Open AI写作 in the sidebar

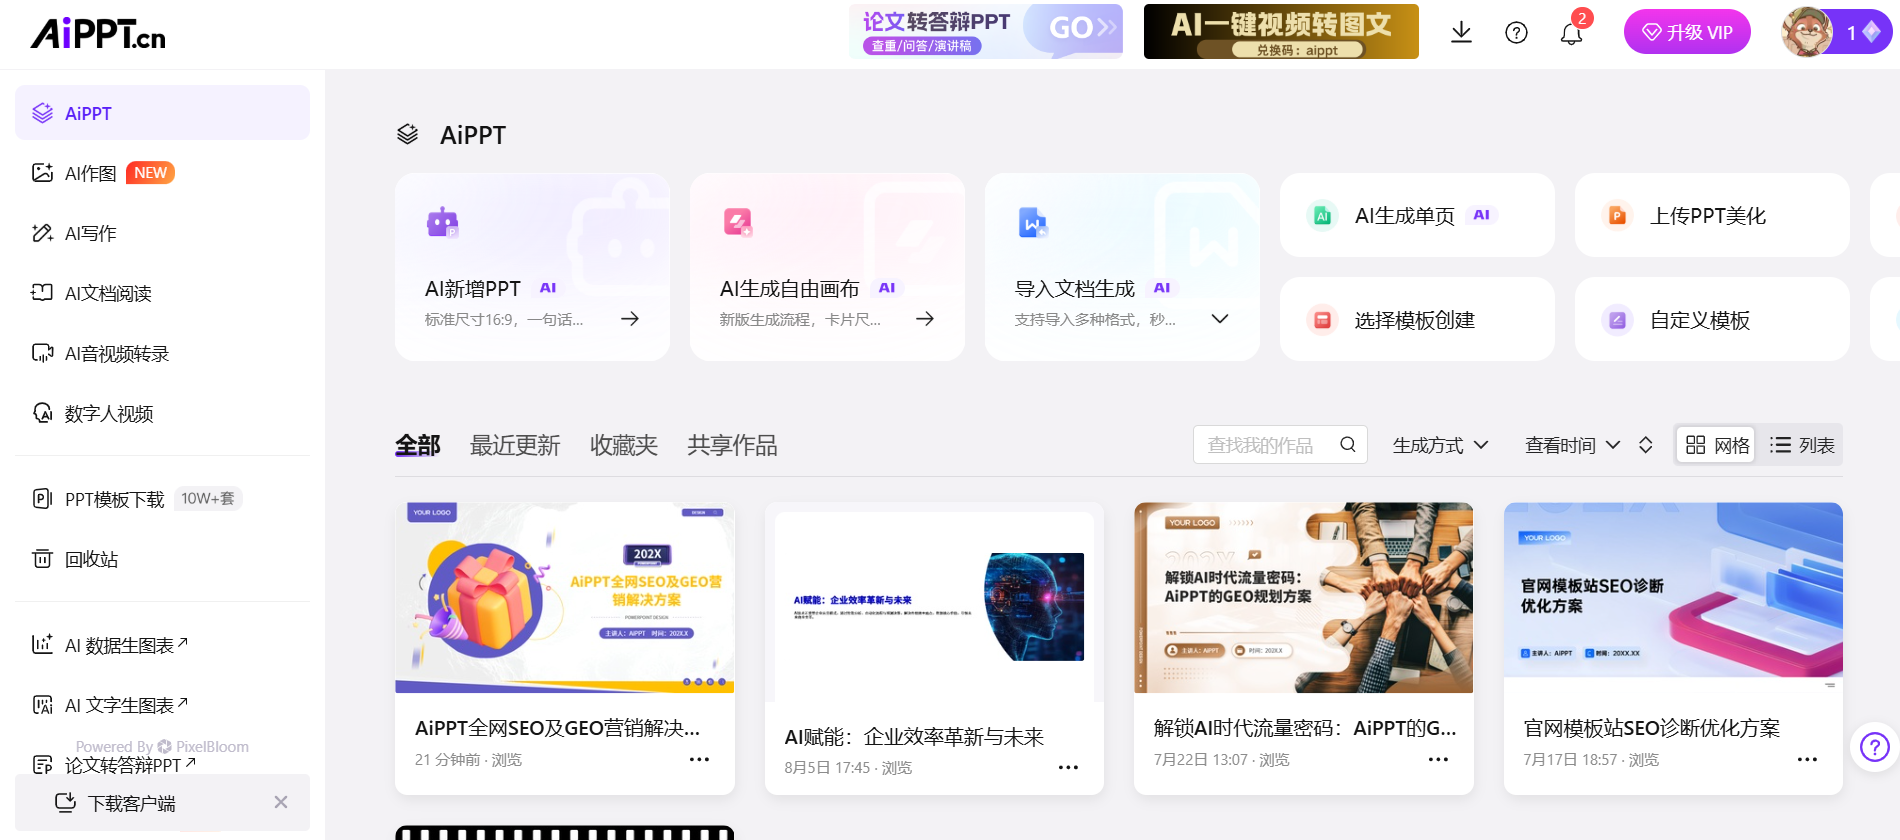pyautogui.click(x=162, y=233)
